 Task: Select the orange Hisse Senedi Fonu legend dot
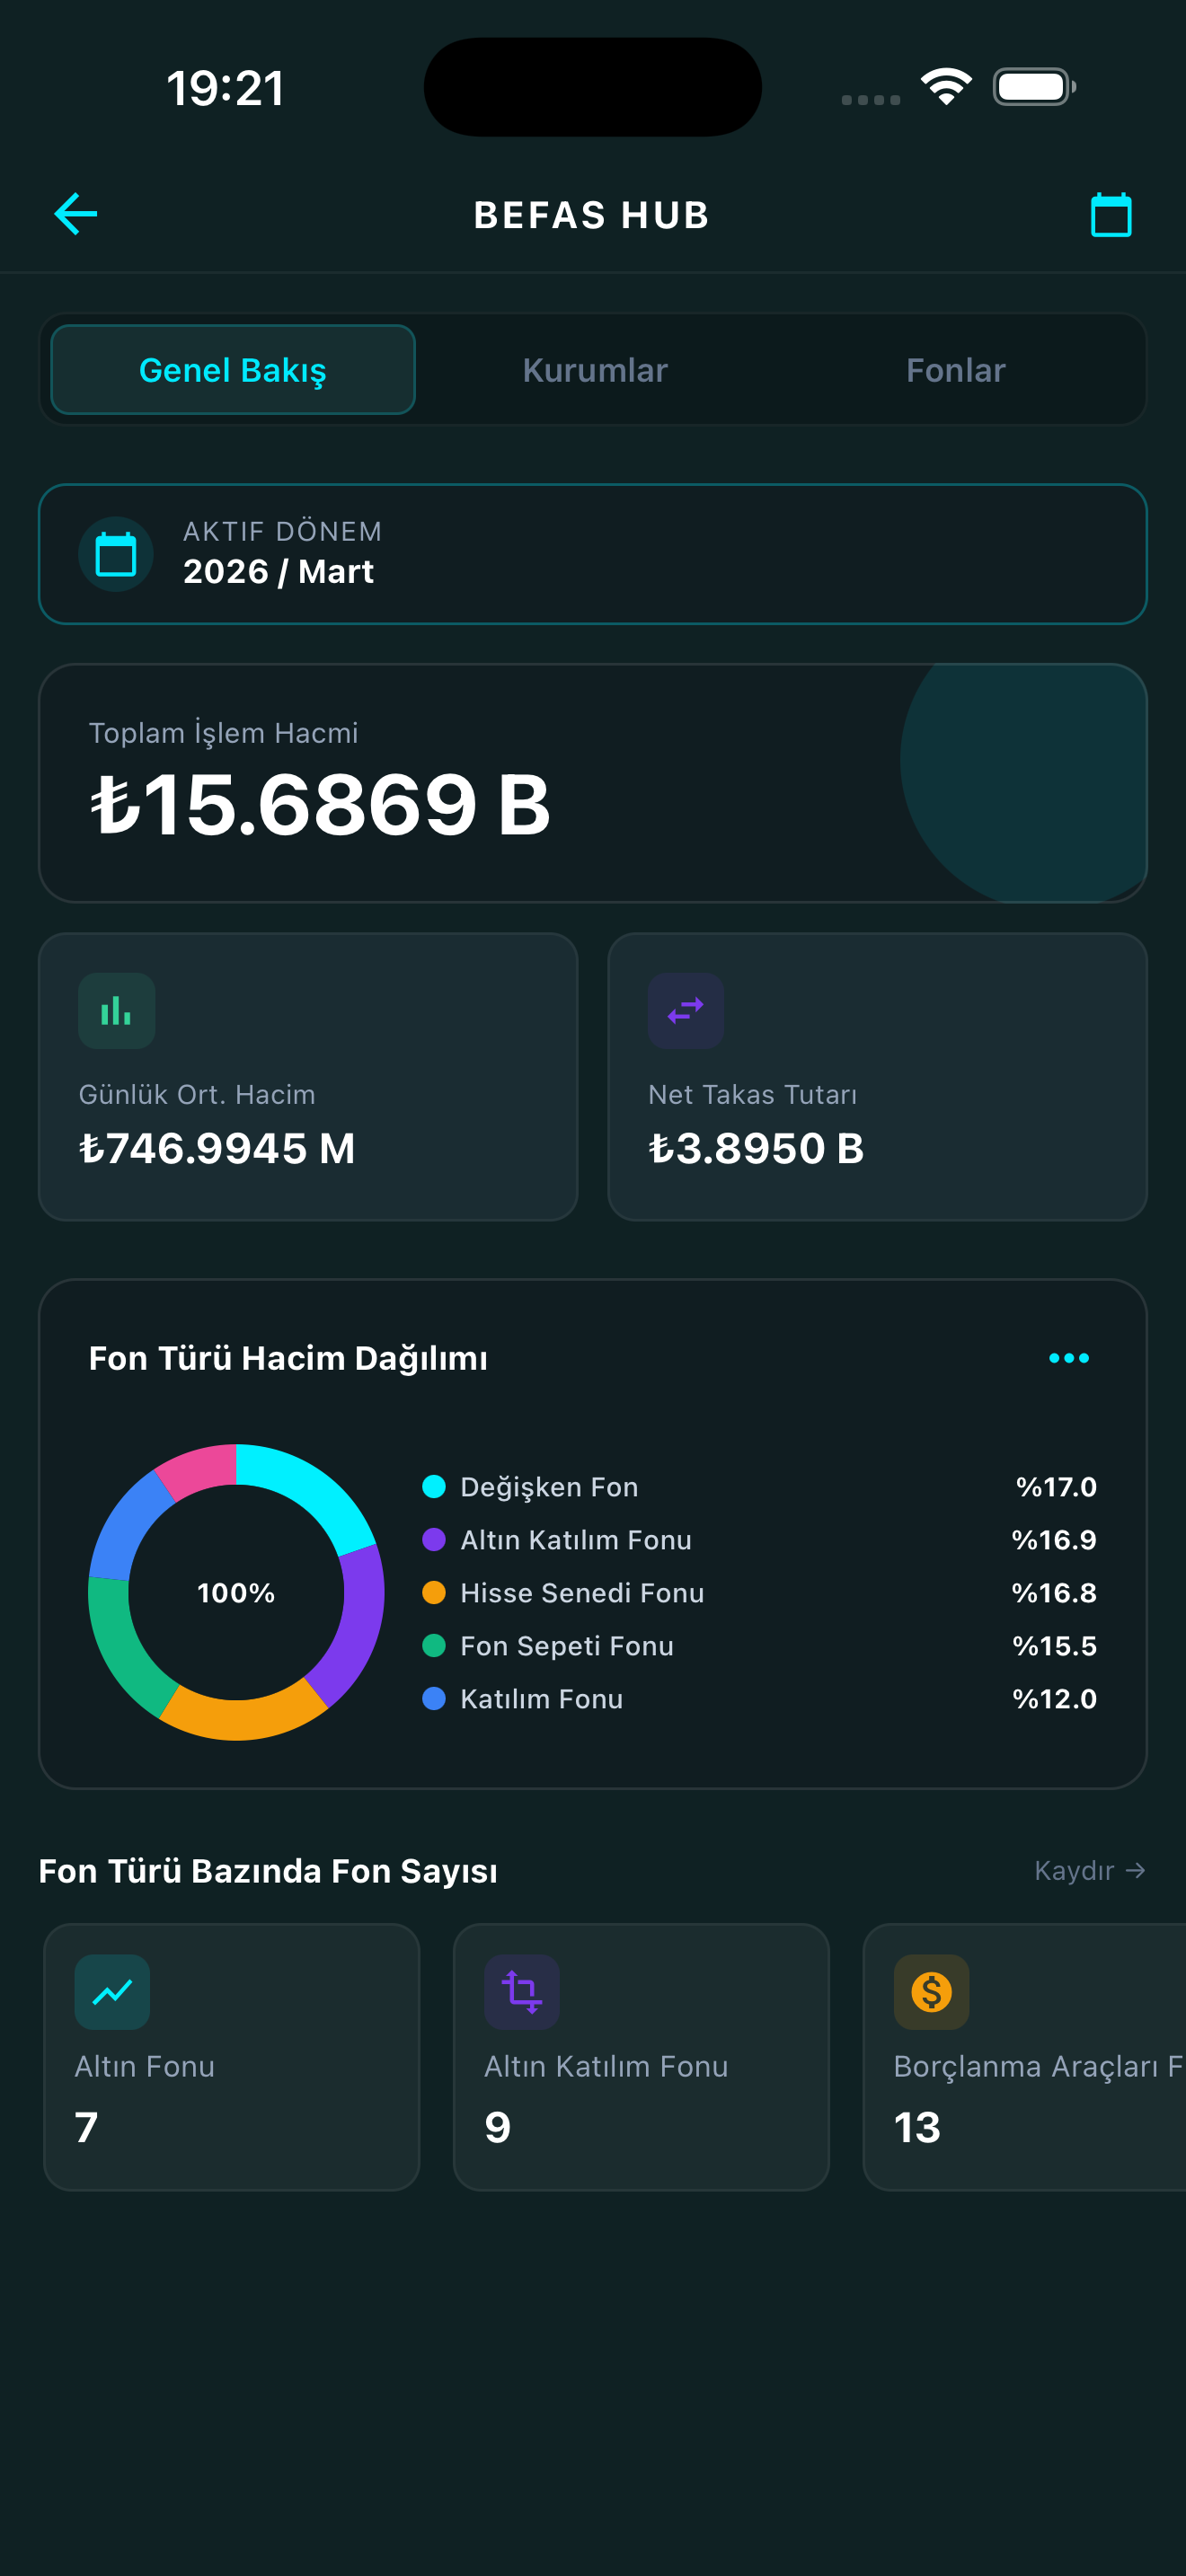point(434,1593)
